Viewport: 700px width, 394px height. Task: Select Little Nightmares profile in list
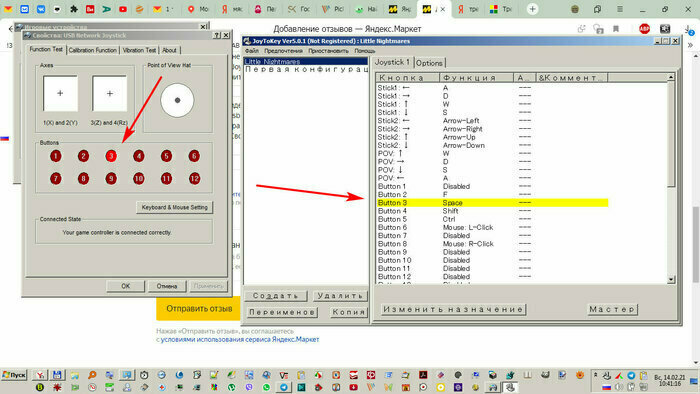(306, 62)
